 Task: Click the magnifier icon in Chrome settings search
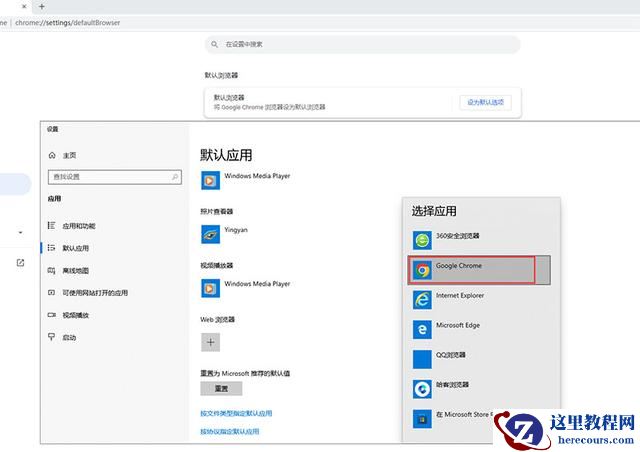pyautogui.click(x=214, y=44)
